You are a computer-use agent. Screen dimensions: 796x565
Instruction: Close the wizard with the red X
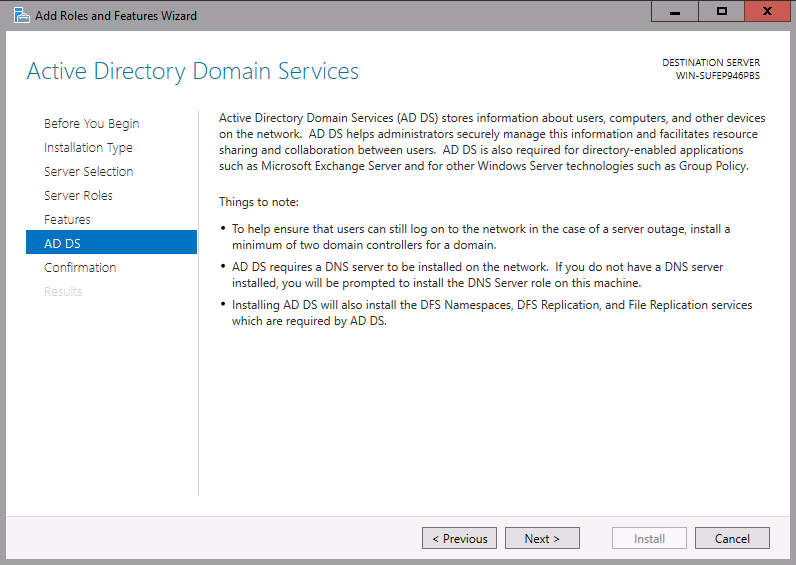pyautogui.click(x=767, y=11)
